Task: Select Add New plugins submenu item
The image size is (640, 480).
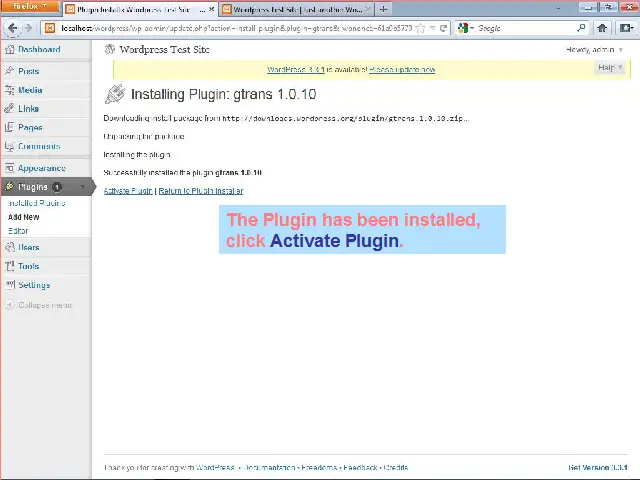Action: pyautogui.click(x=24, y=217)
